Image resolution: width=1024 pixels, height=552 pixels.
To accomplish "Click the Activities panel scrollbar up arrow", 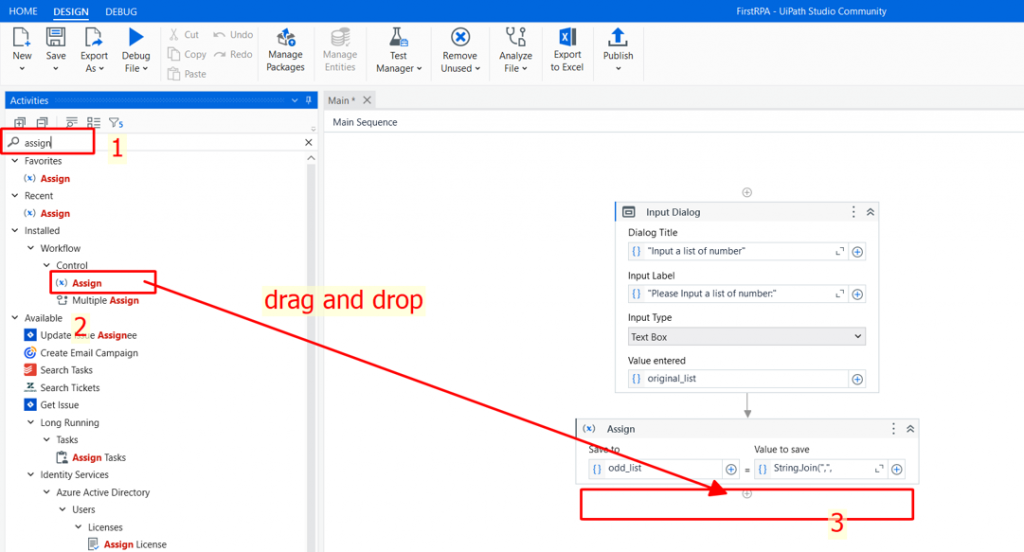I will pos(311,158).
